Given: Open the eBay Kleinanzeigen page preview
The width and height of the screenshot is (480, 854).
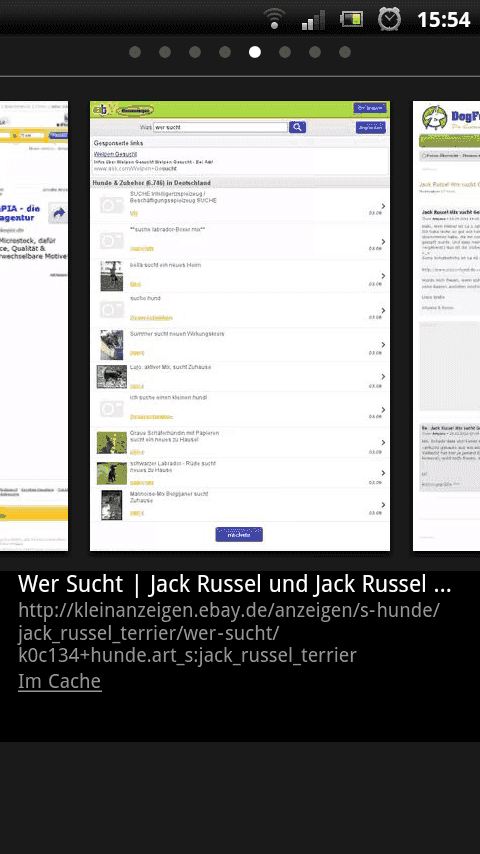Looking at the screenshot, I should (x=240, y=326).
